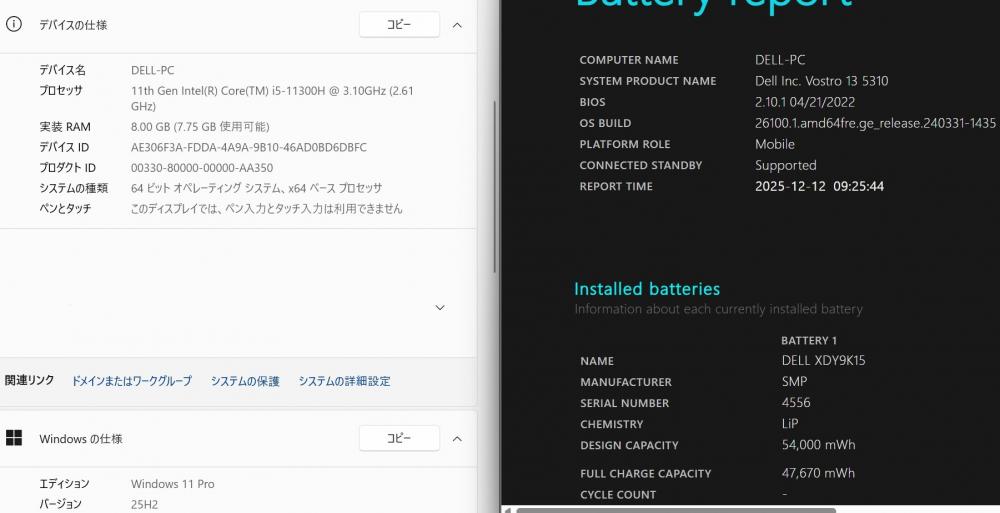Open システムの保護 link
Image resolution: width=1000 pixels, height=513 pixels.
tap(245, 381)
